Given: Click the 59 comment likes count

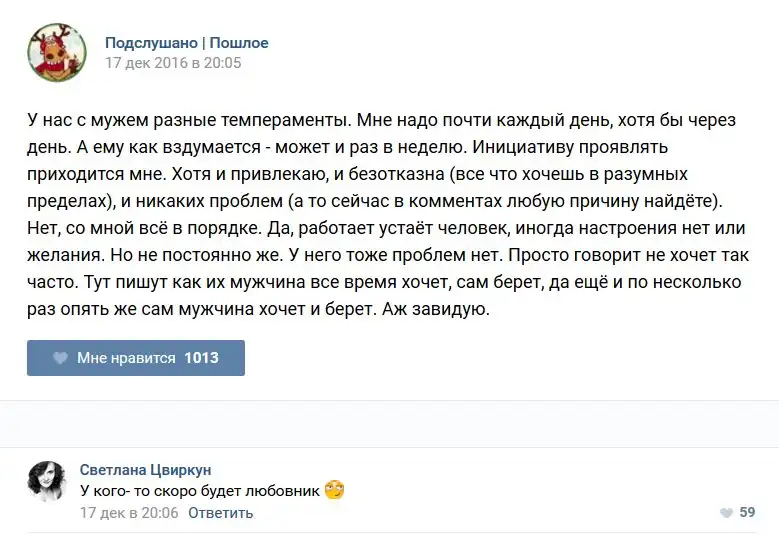Looking at the screenshot, I should tap(747, 513).
